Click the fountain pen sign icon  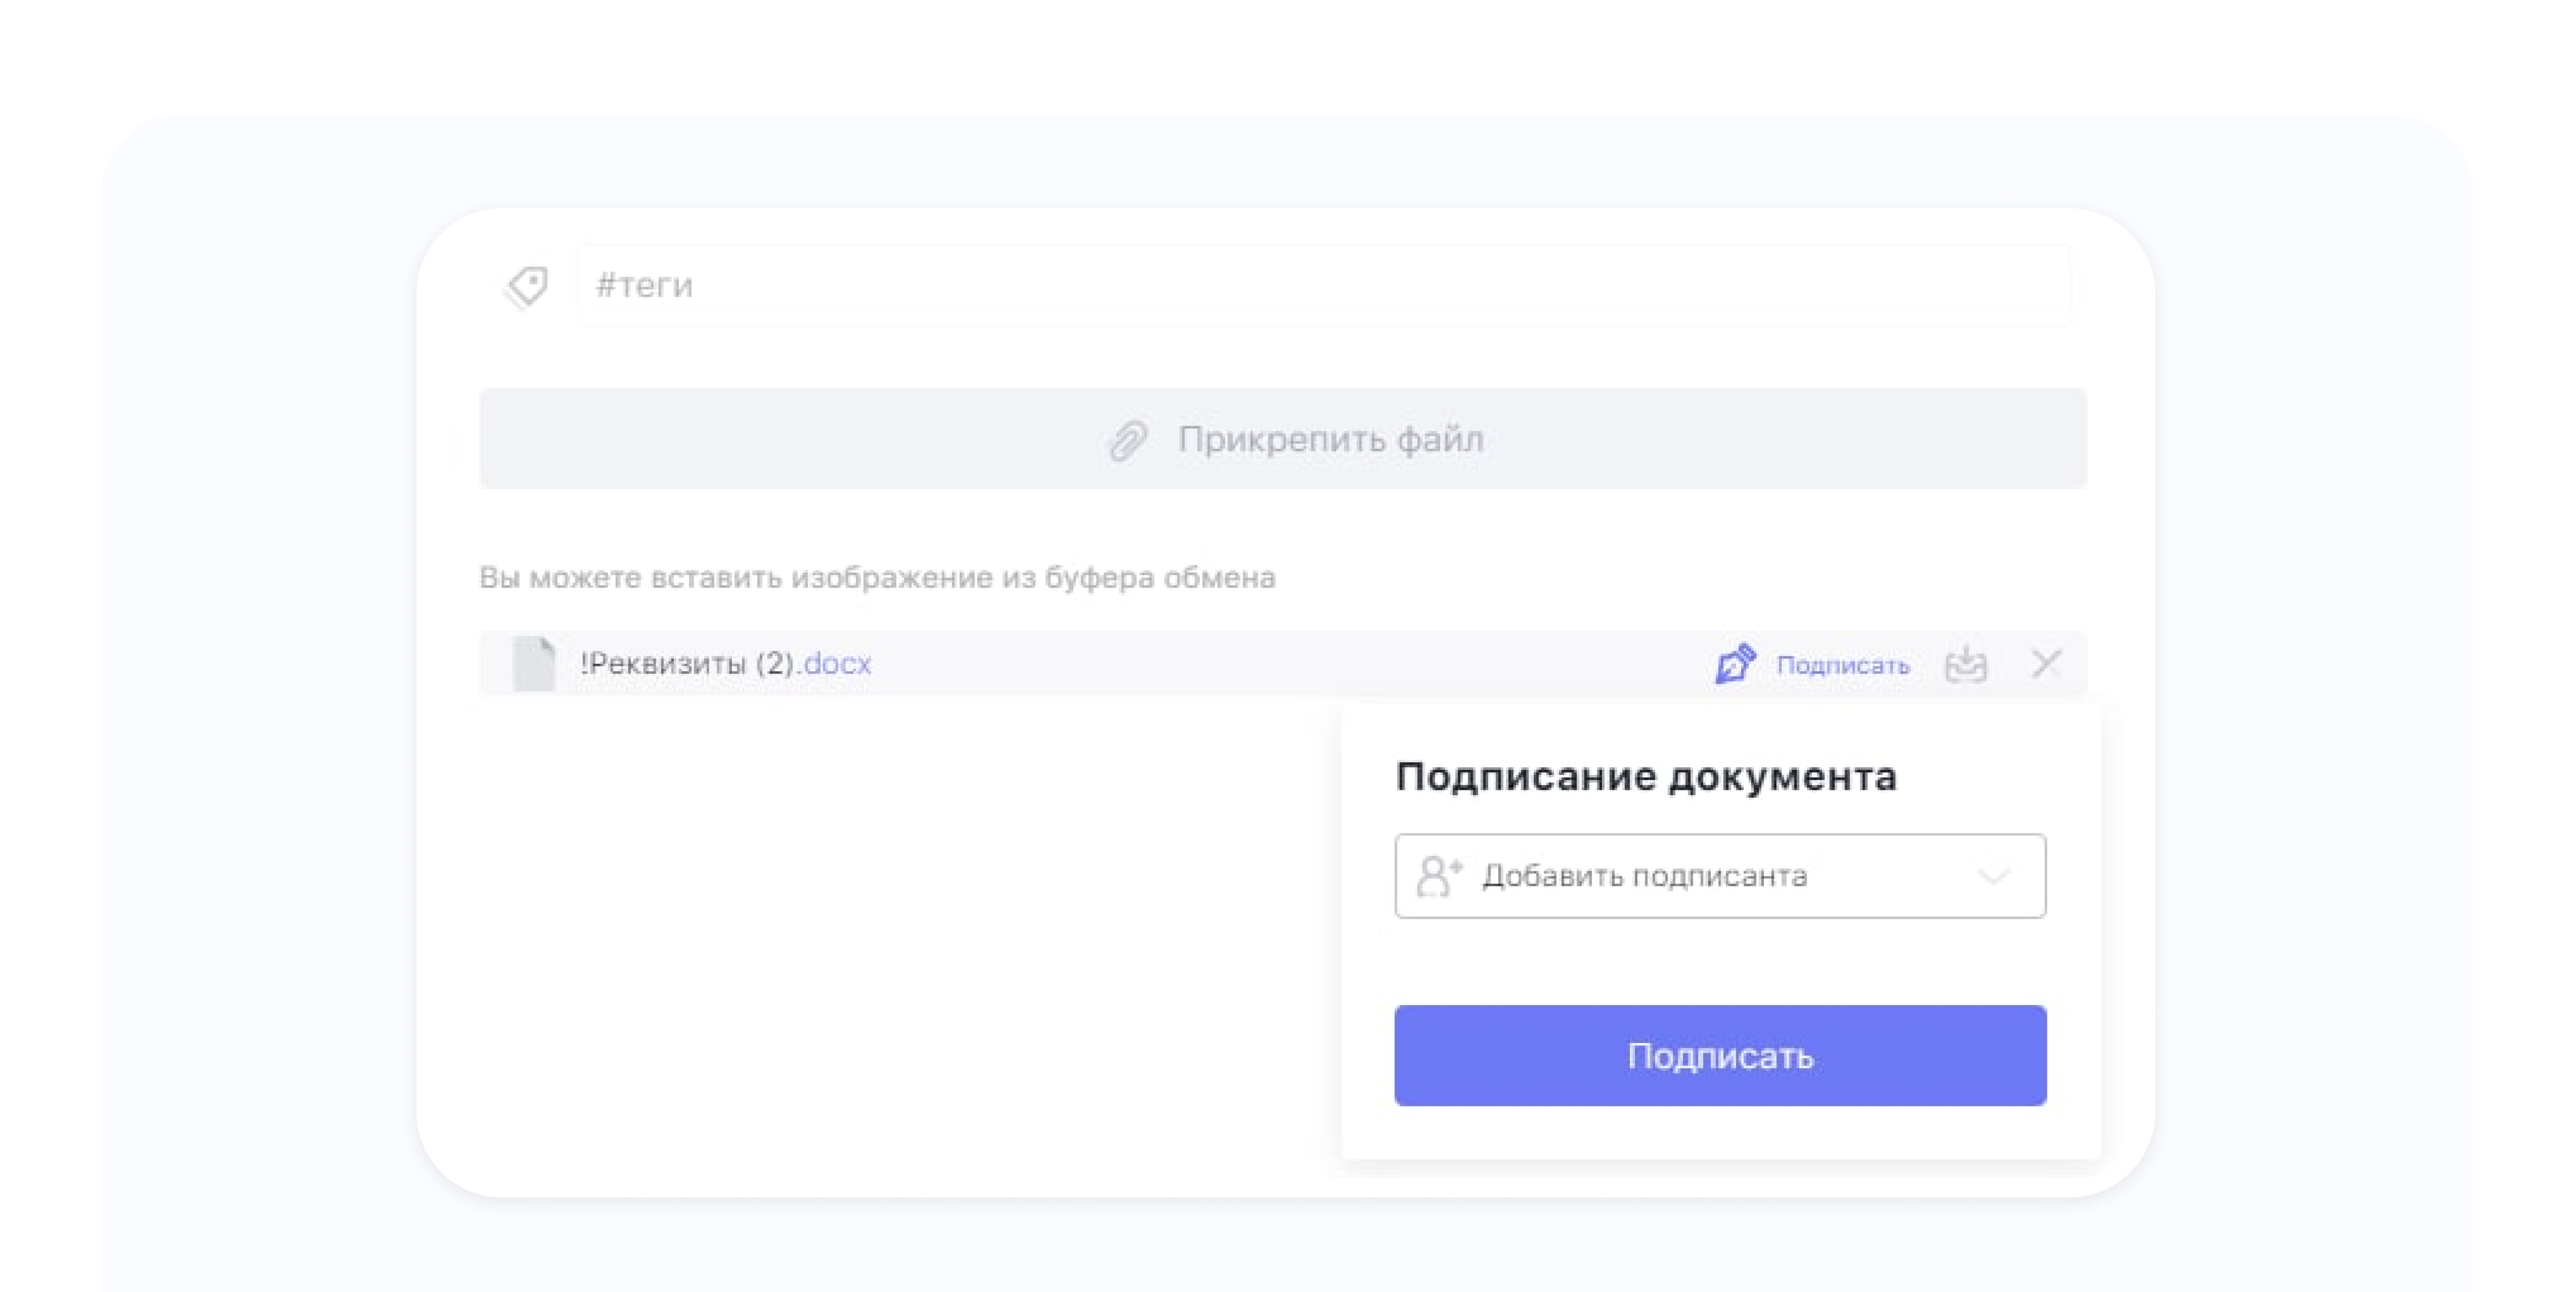pyautogui.click(x=1735, y=664)
